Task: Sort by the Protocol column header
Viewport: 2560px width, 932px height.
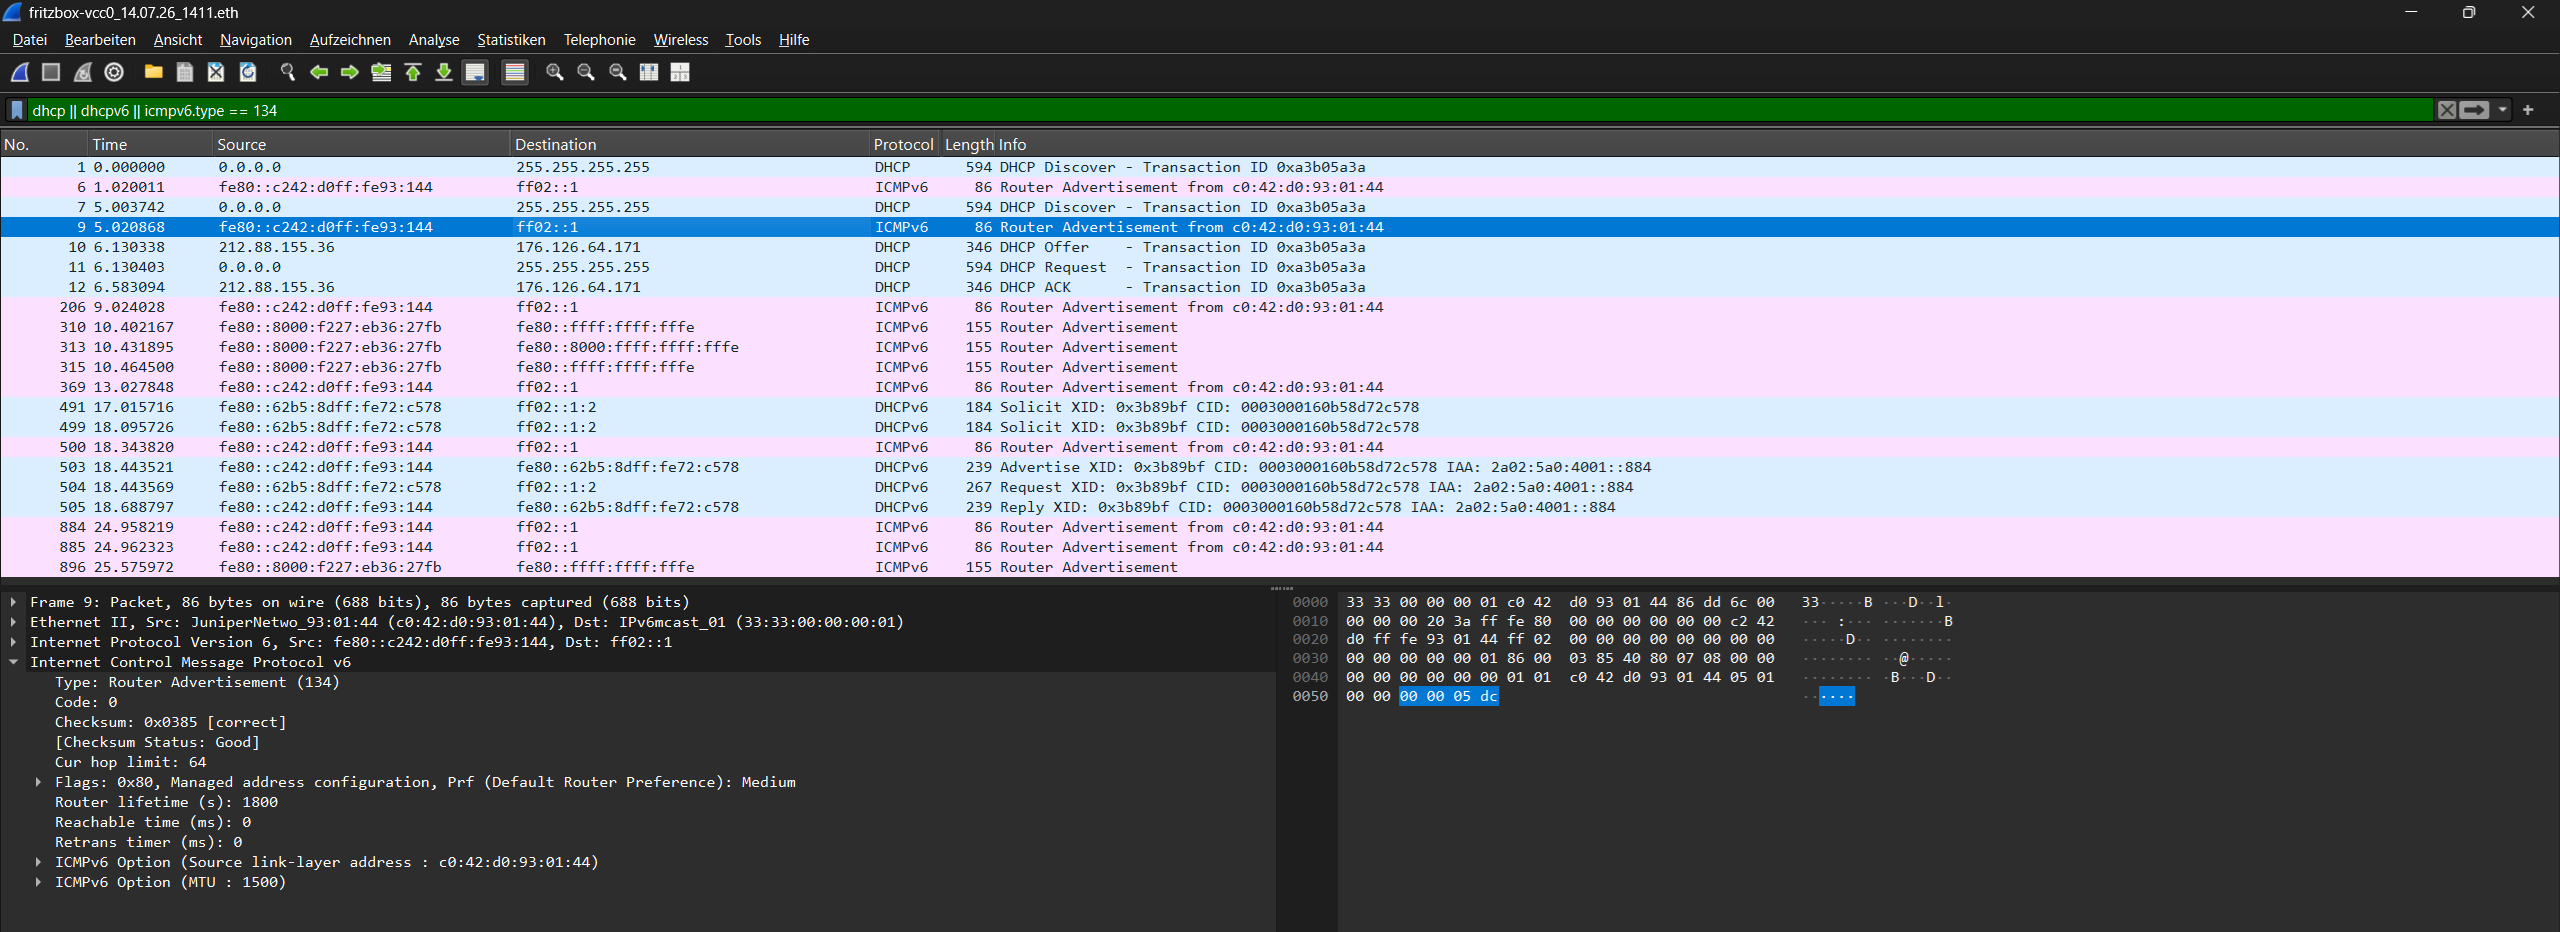Action: tap(904, 145)
